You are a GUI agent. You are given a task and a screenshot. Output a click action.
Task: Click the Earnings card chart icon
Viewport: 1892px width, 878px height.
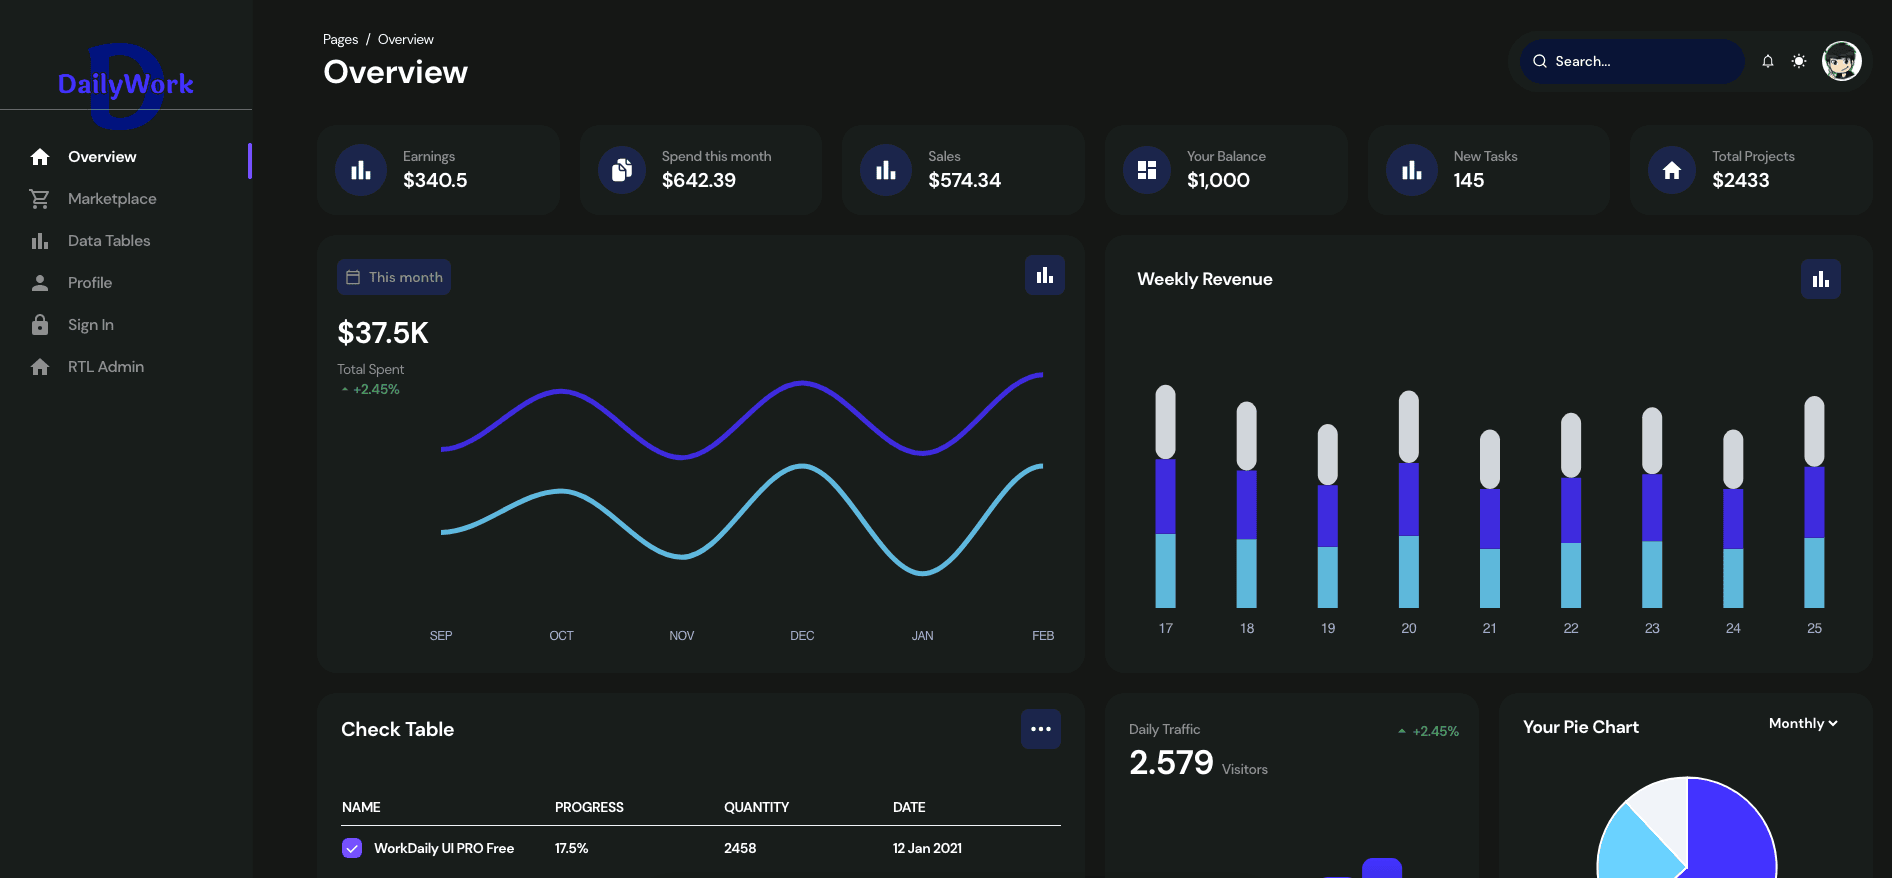(361, 170)
